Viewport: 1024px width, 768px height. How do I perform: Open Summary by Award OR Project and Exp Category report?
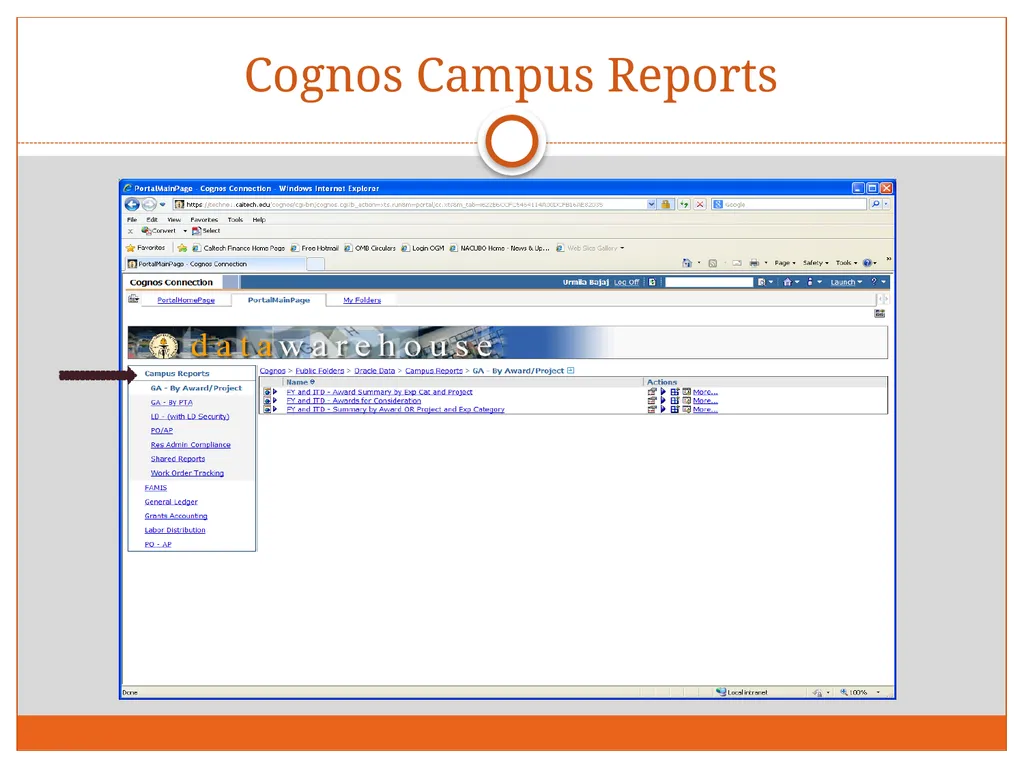pos(395,409)
